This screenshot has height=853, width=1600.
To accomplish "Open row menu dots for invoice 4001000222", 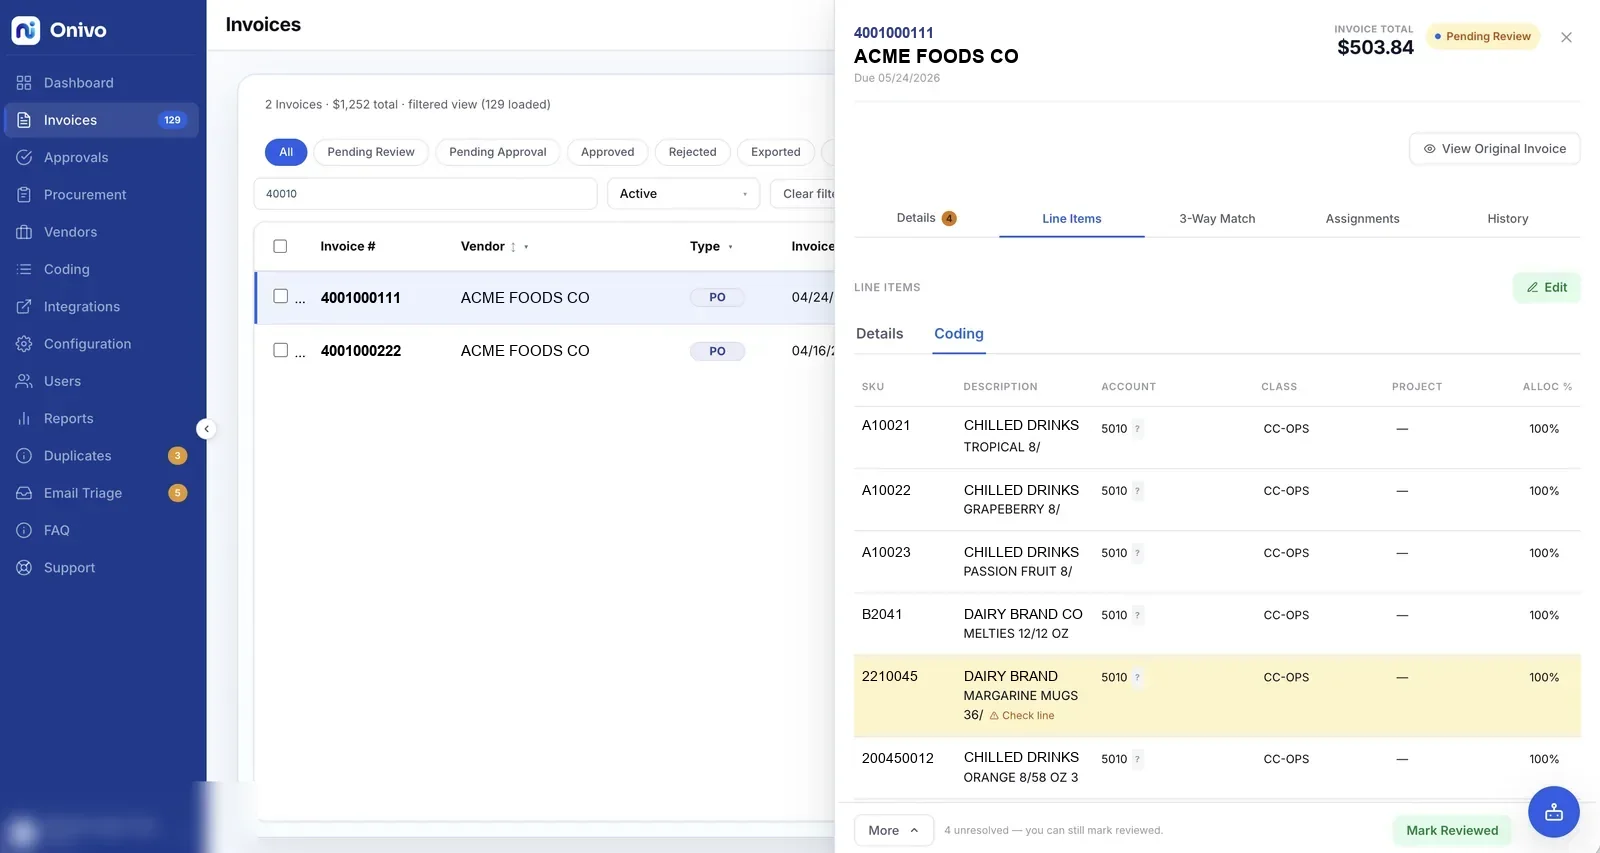I will point(300,352).
